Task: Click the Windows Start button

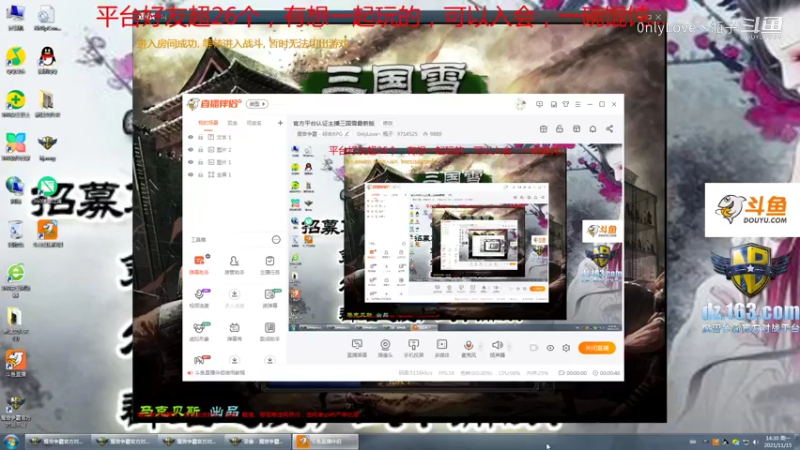Action: tap(10, 442)
